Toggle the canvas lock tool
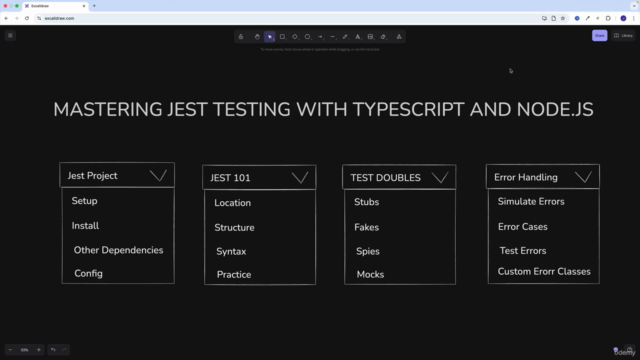 point(241,37)
